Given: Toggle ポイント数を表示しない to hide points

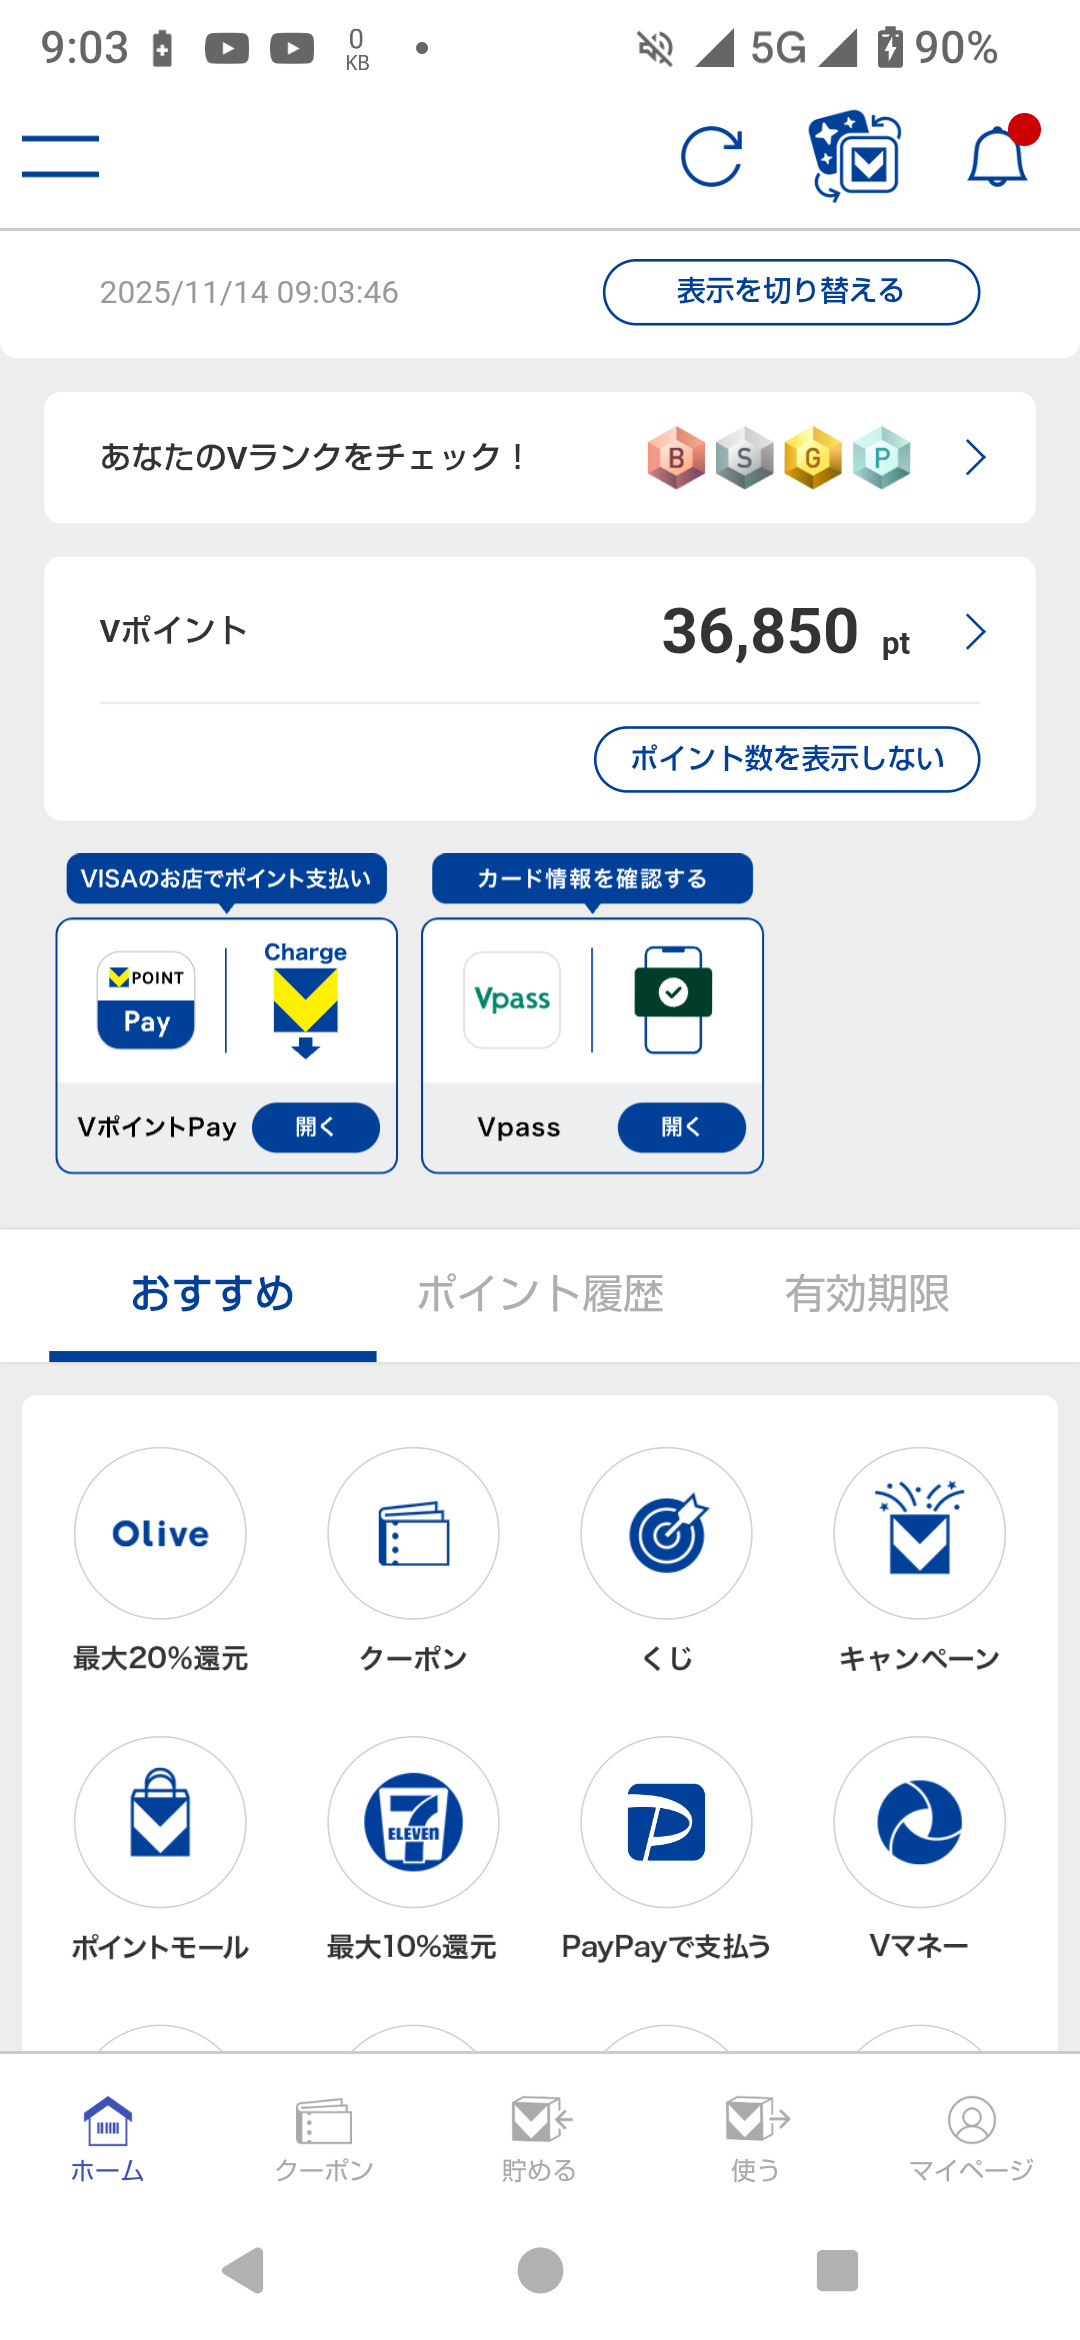Looking at the screenshot, I should coord(787,759).
